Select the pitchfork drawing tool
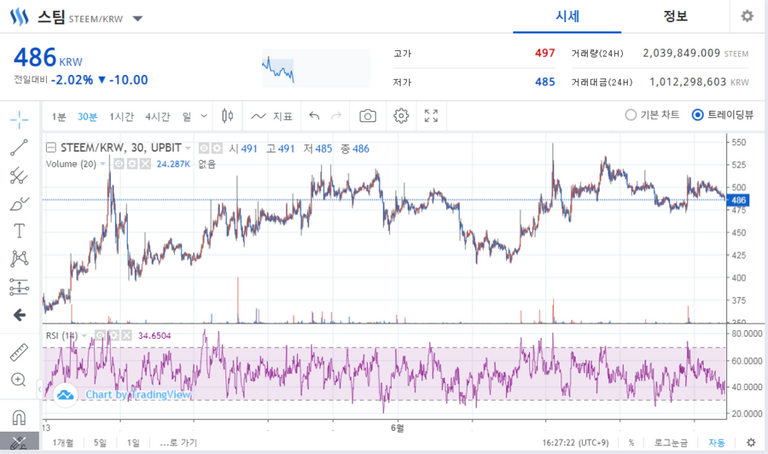The height and width of the screenshot is (454, 768). [19, 175]
